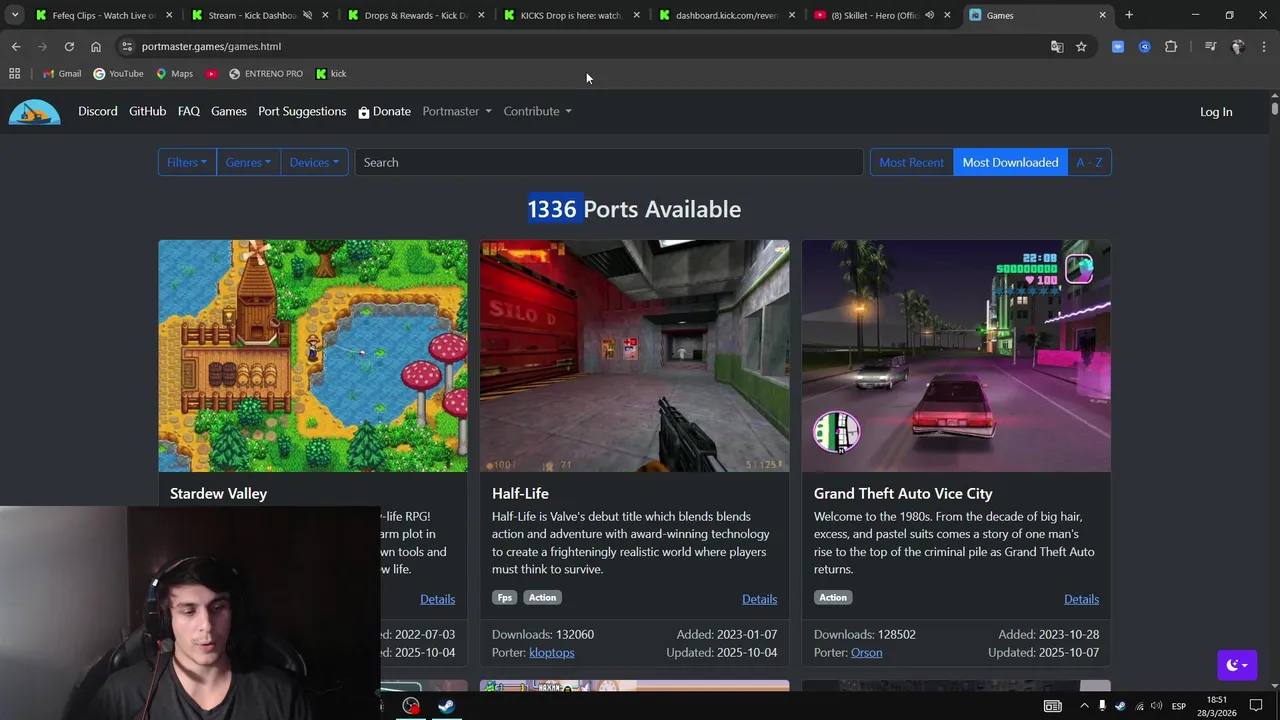
Task: Open the Donate link with bag icon
Action: click(x=385, y=111)
